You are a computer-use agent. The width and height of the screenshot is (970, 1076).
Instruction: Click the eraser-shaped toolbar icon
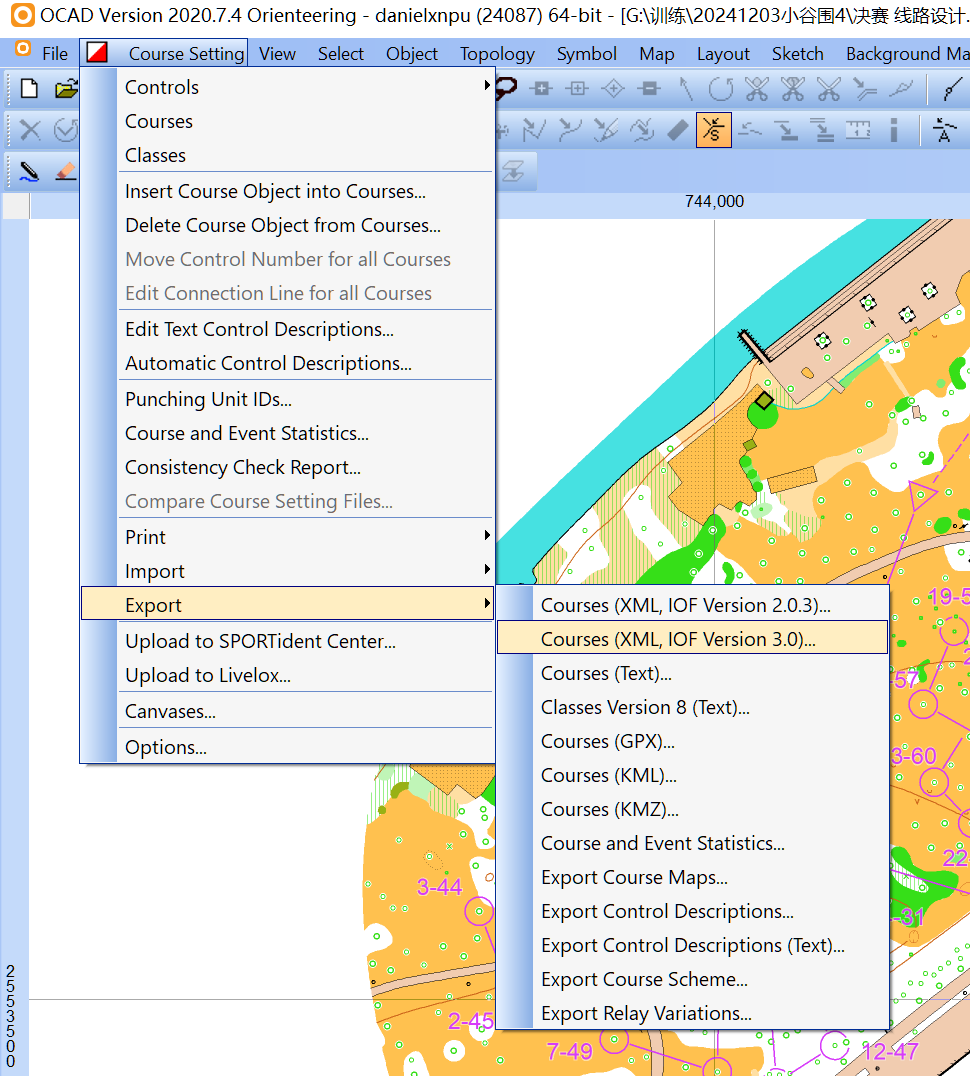pyautogui.click(x=677, y=130)
